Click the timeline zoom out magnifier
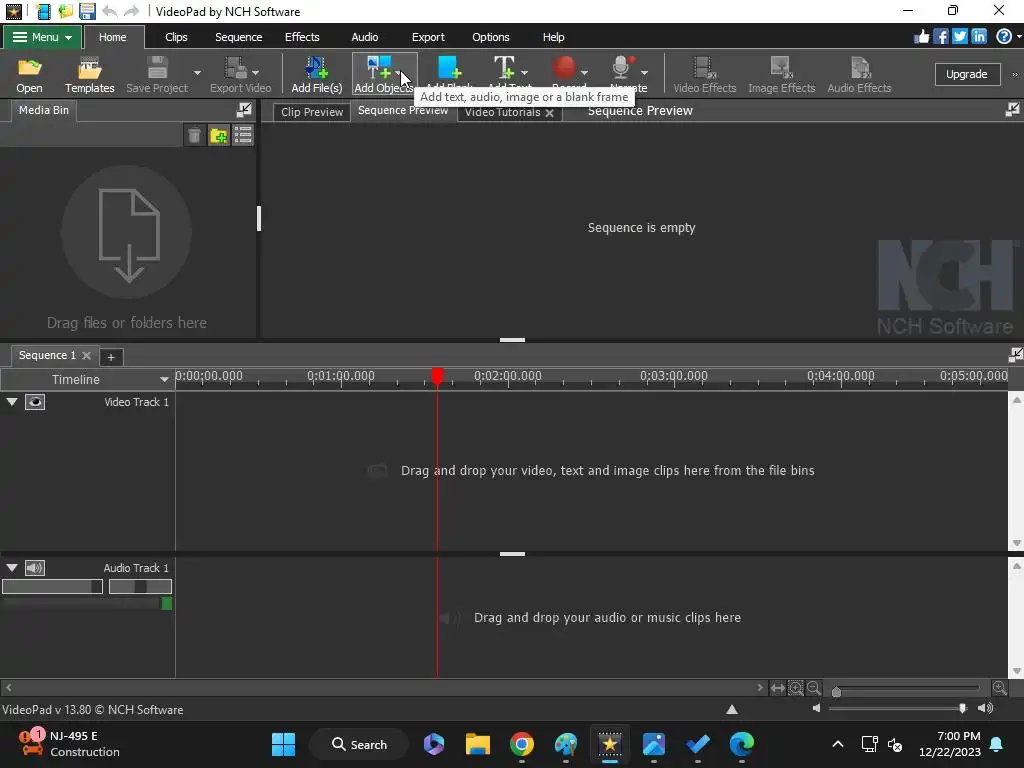Viewport: 1024px width, 768px height. pos(814,688)
